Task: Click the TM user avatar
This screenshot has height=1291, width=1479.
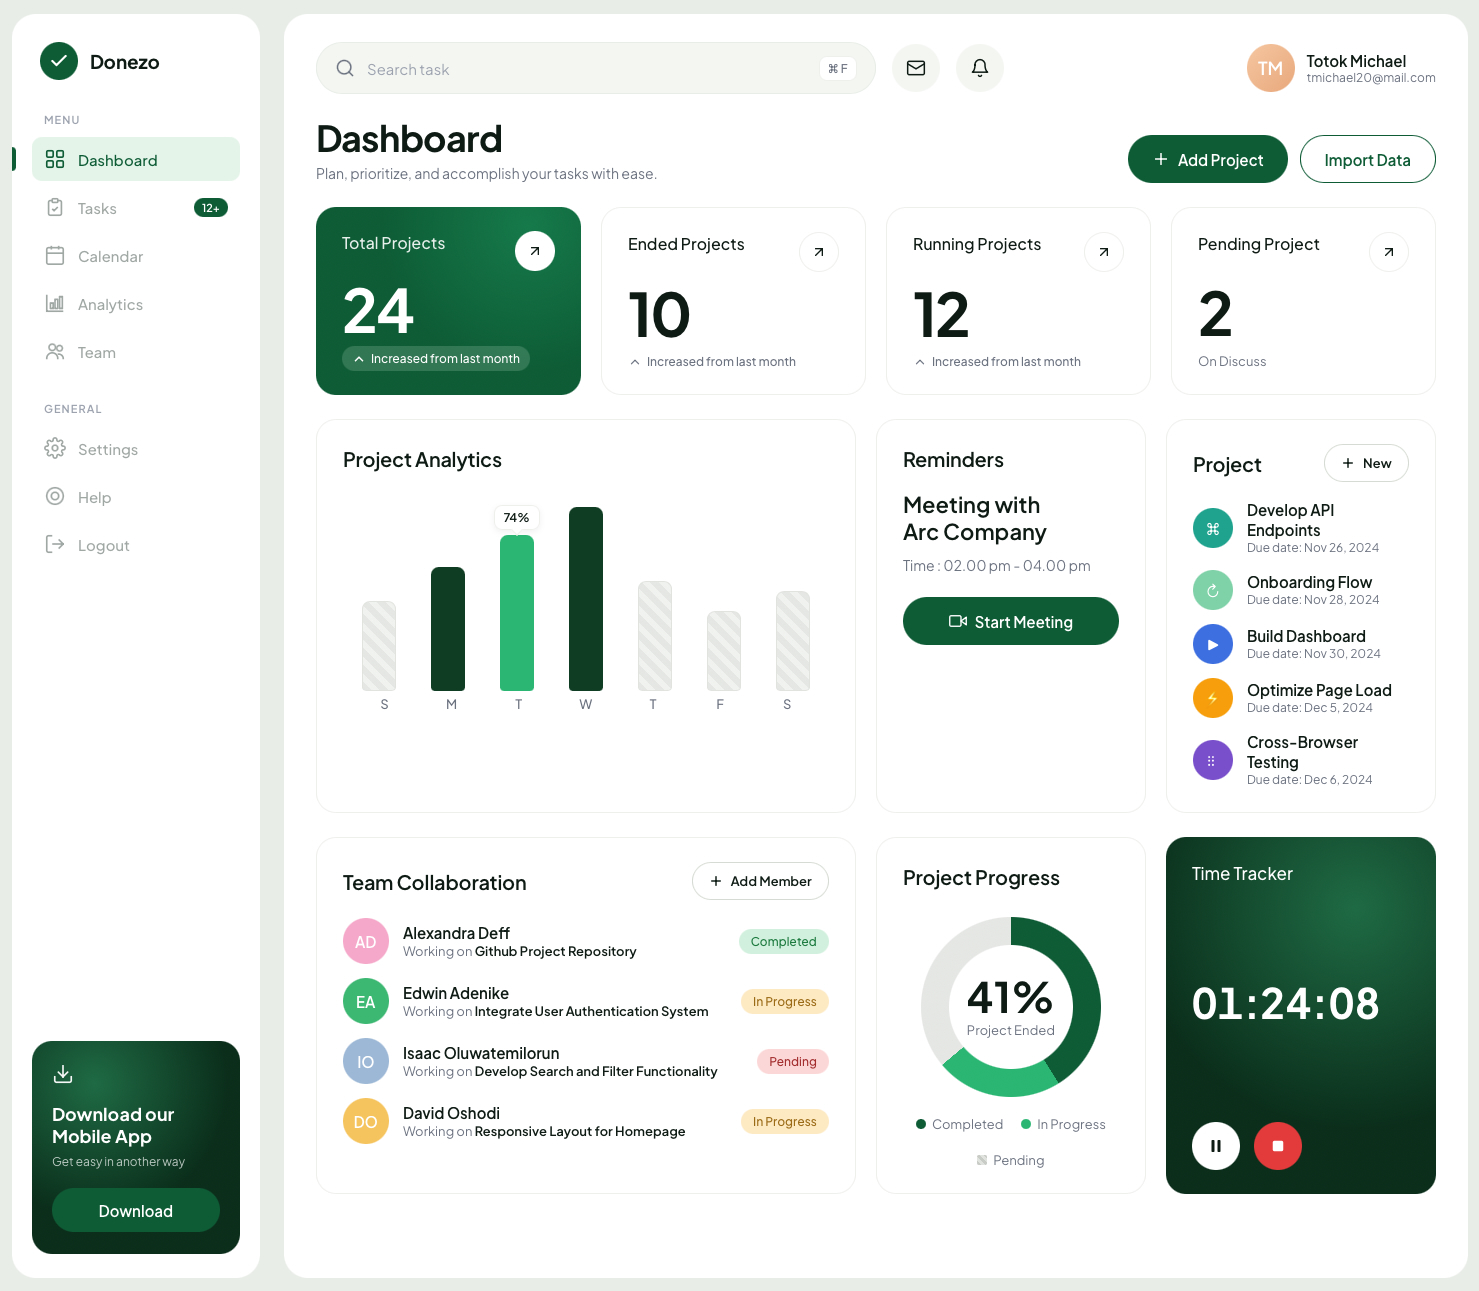Action: tap(1271, 68)
